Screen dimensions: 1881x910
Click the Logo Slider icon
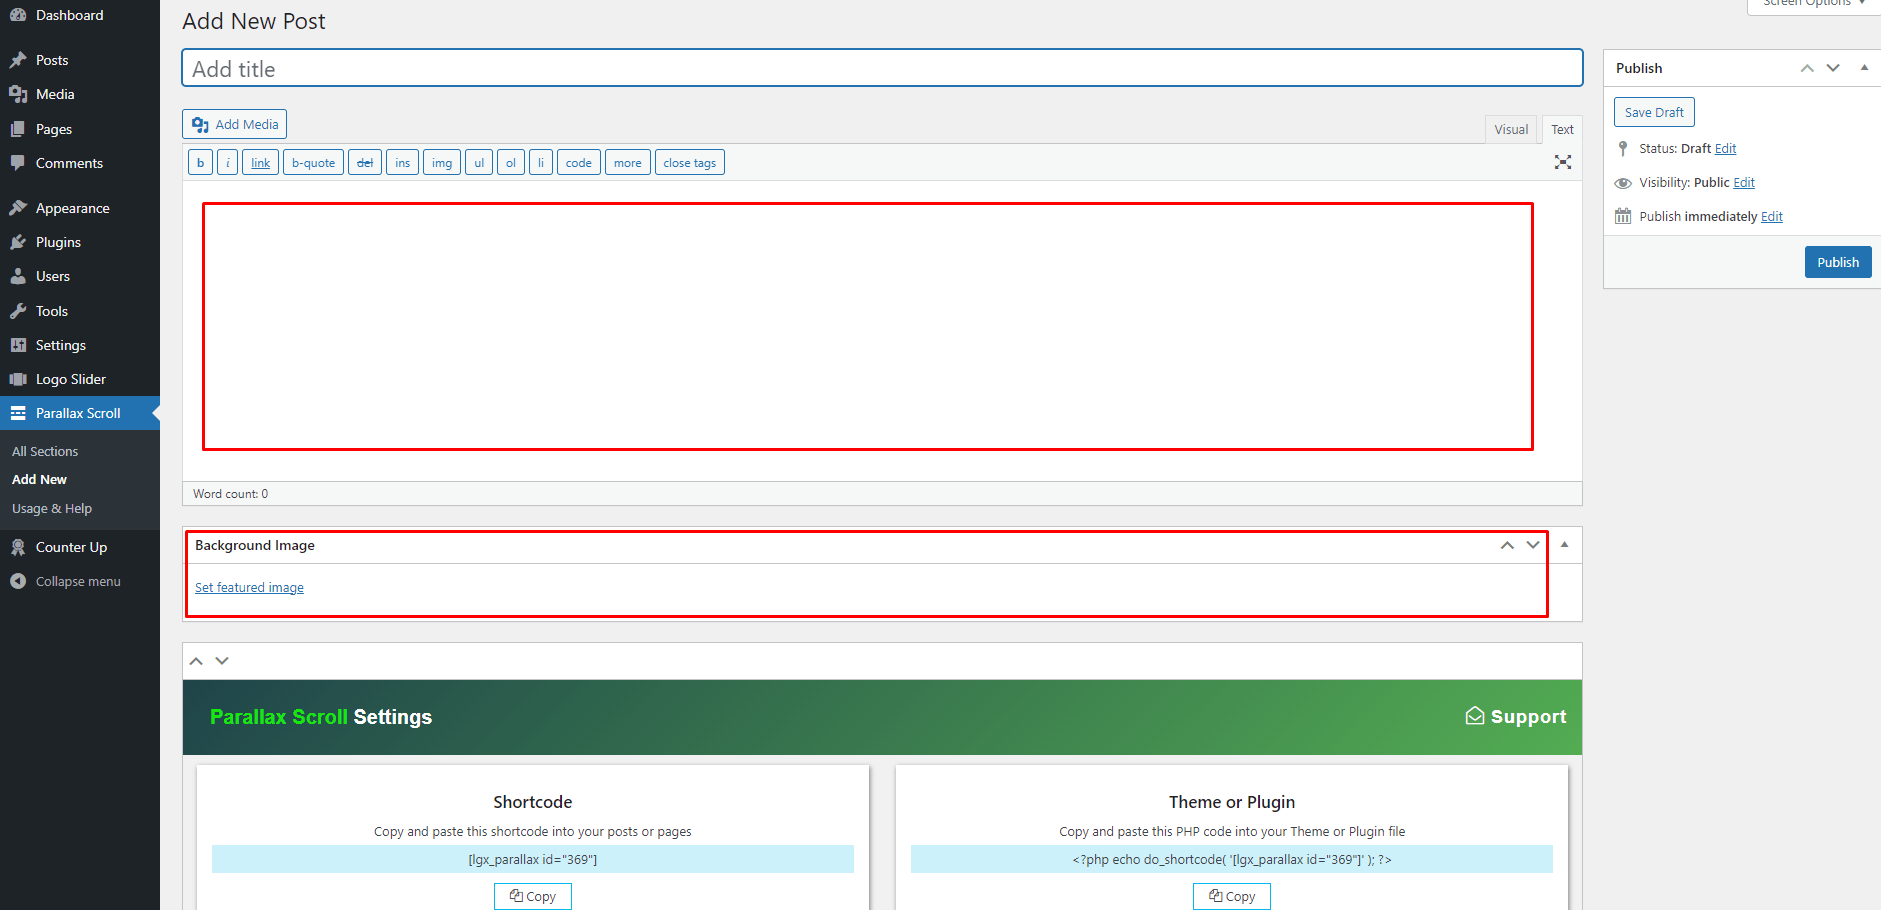click(x=18, y=379)
